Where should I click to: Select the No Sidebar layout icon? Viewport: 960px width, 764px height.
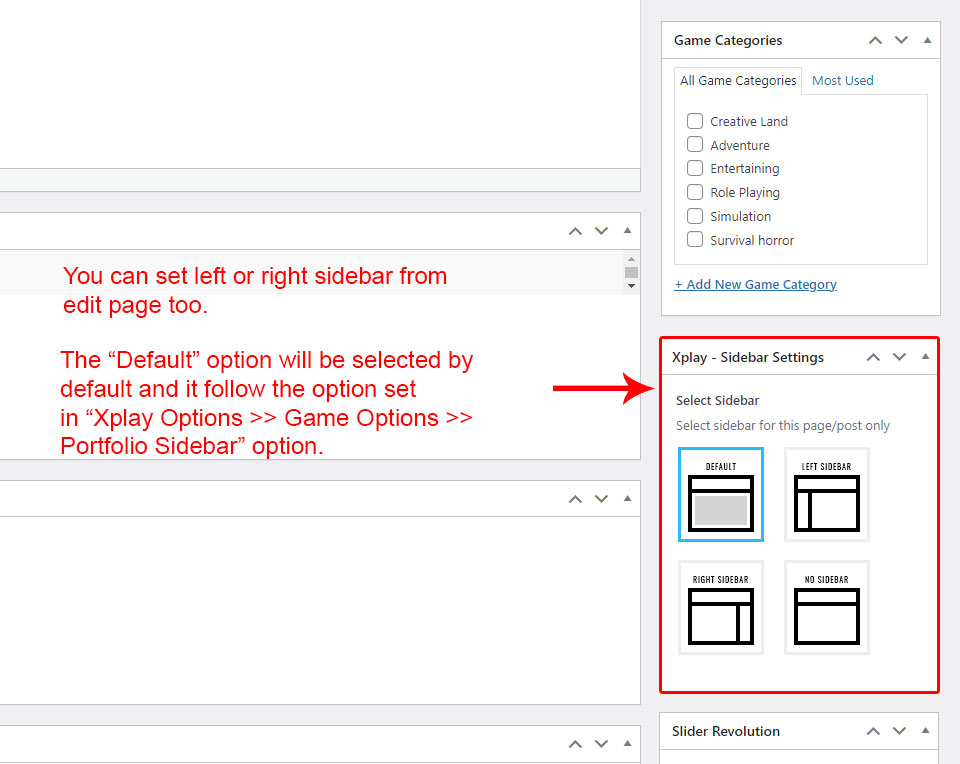coord(826,608)
